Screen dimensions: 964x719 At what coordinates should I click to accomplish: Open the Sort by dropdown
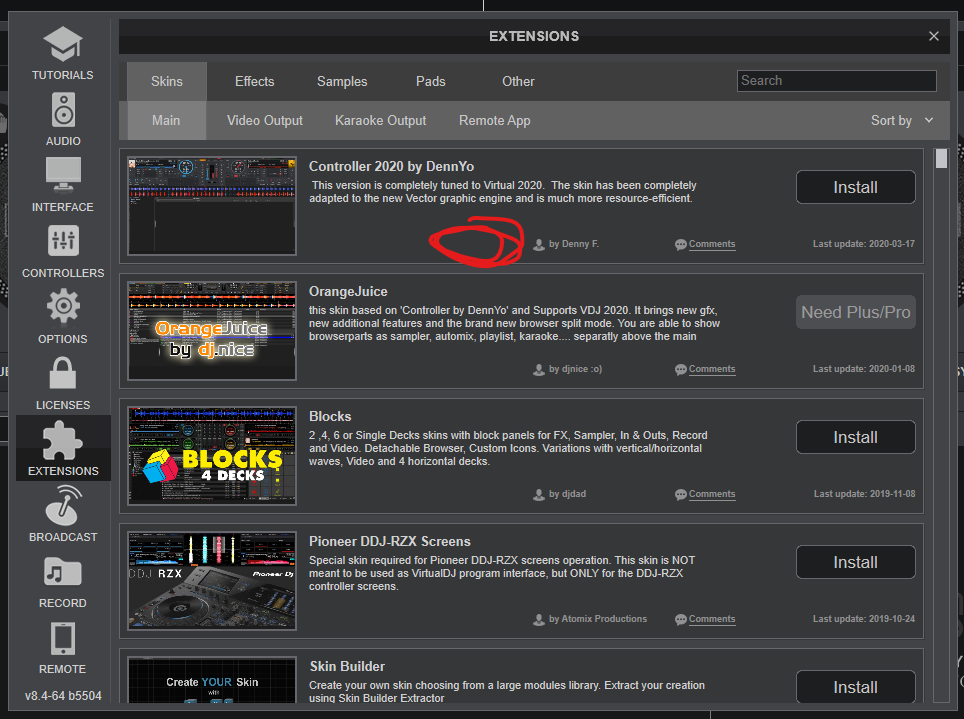(x=902, y=121)
